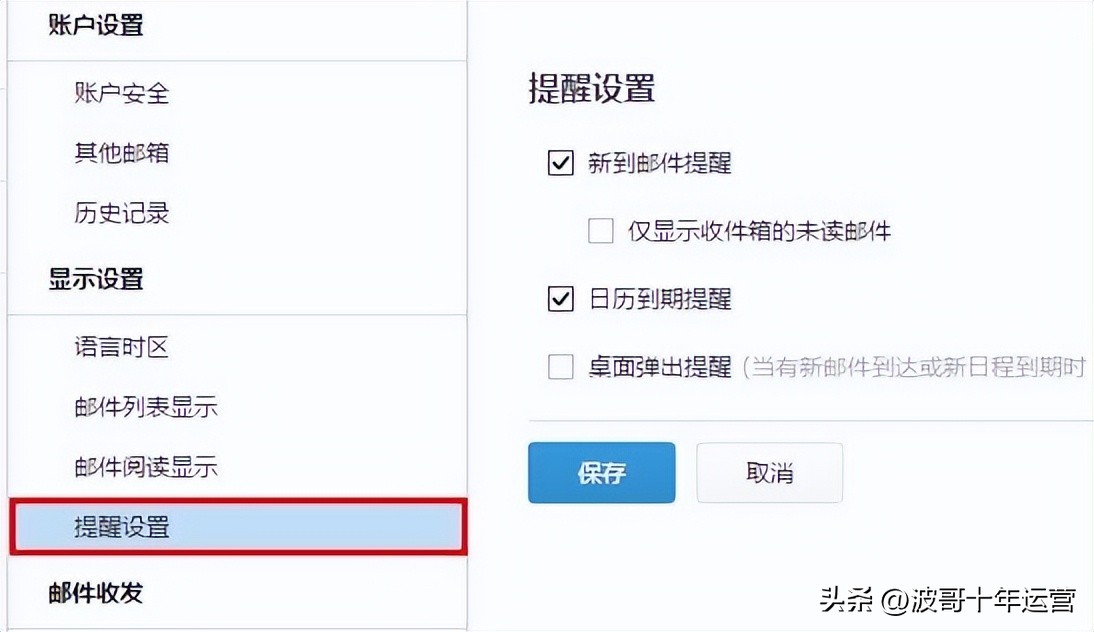
Task: Uncheck 日历到期提醒 reminder
Action: [560, 299]
